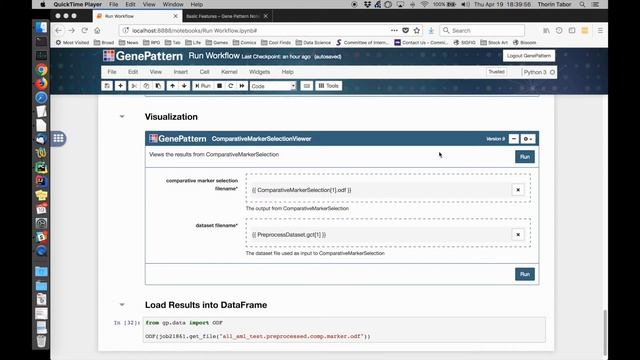Open the Stock Art bookmarks folder
The height and width of the screenshot is (360, 640).
click(x=494, y=42)
